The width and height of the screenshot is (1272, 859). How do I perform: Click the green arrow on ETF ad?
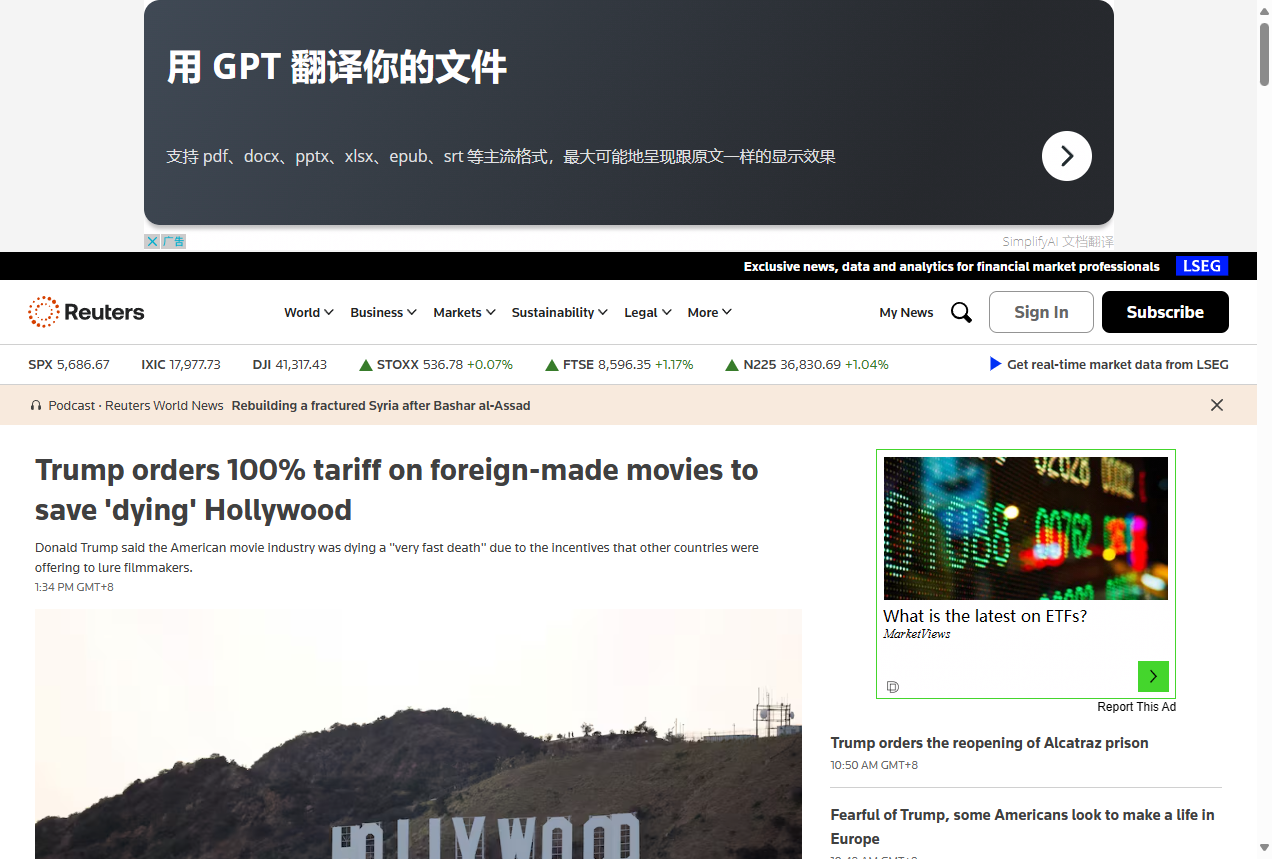click(x=1153, y=677)
